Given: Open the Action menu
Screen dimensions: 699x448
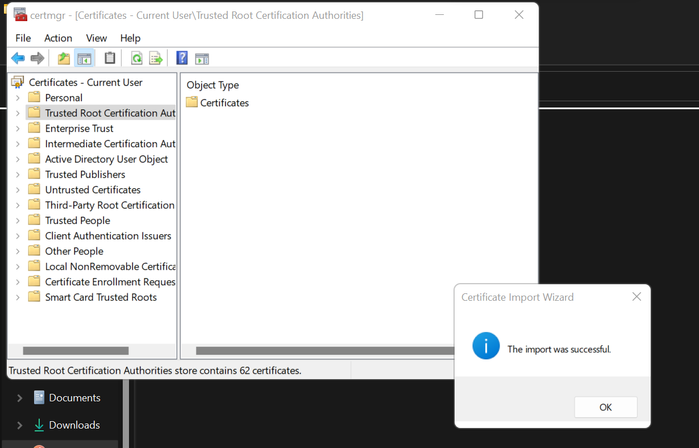Looking at the screenshot, I should click(x=58, y=38).
